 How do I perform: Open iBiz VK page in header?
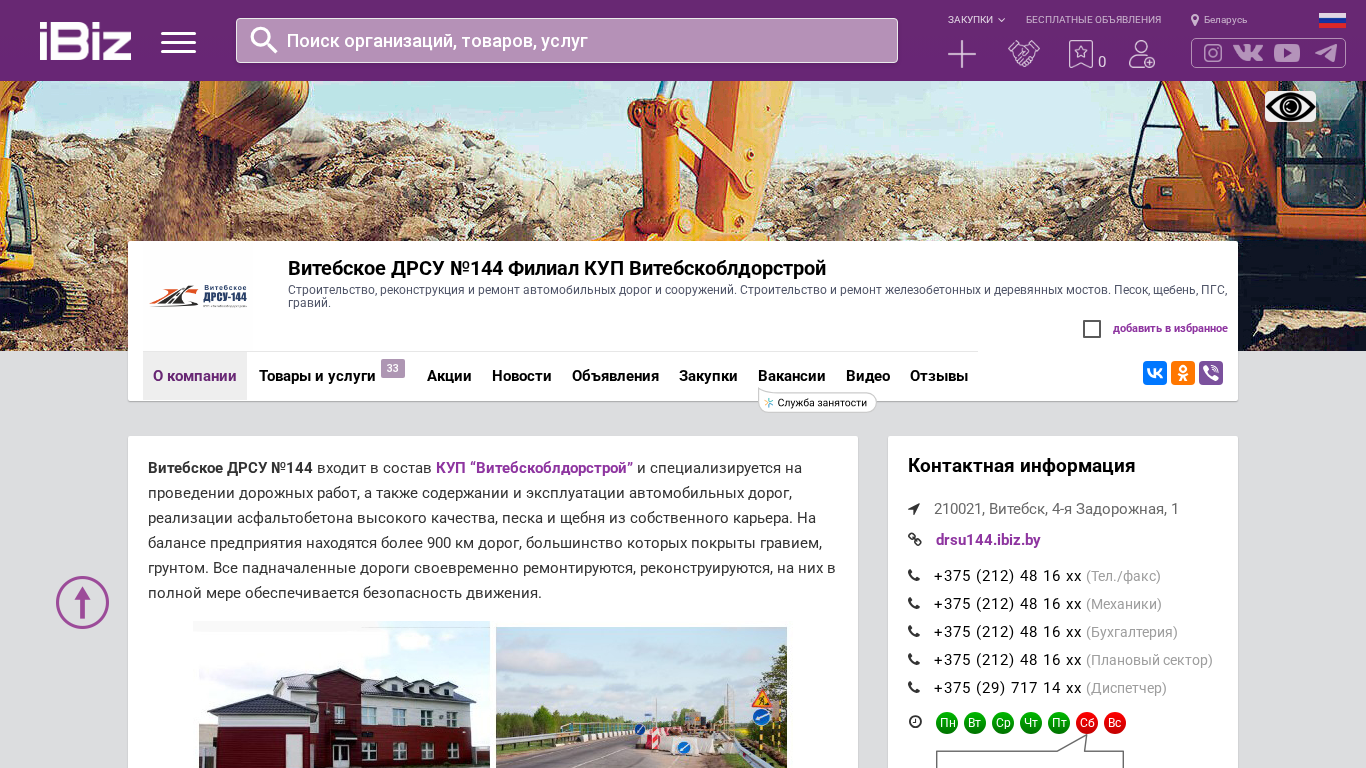[1248, 53]
